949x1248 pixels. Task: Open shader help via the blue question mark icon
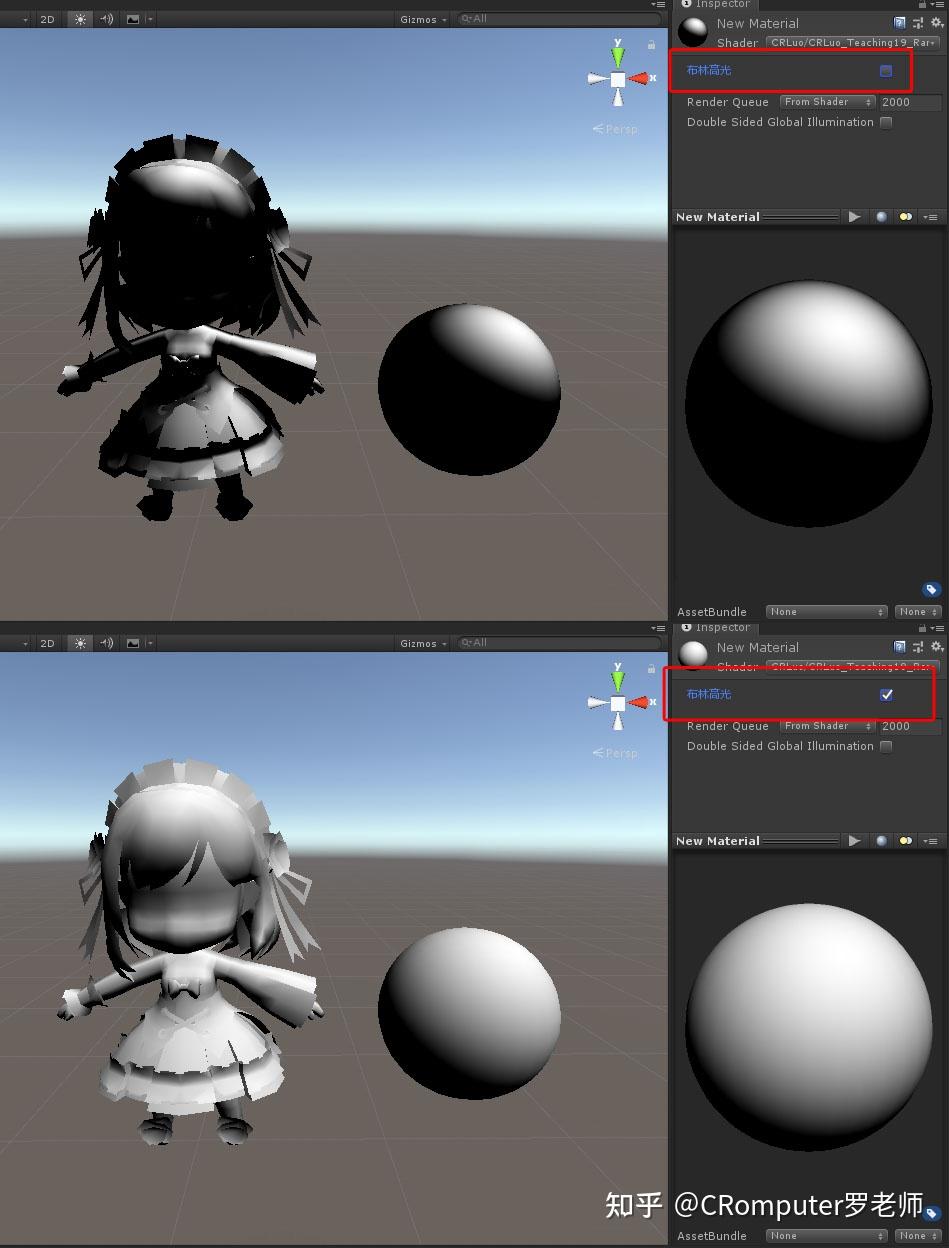pos(899,22)
